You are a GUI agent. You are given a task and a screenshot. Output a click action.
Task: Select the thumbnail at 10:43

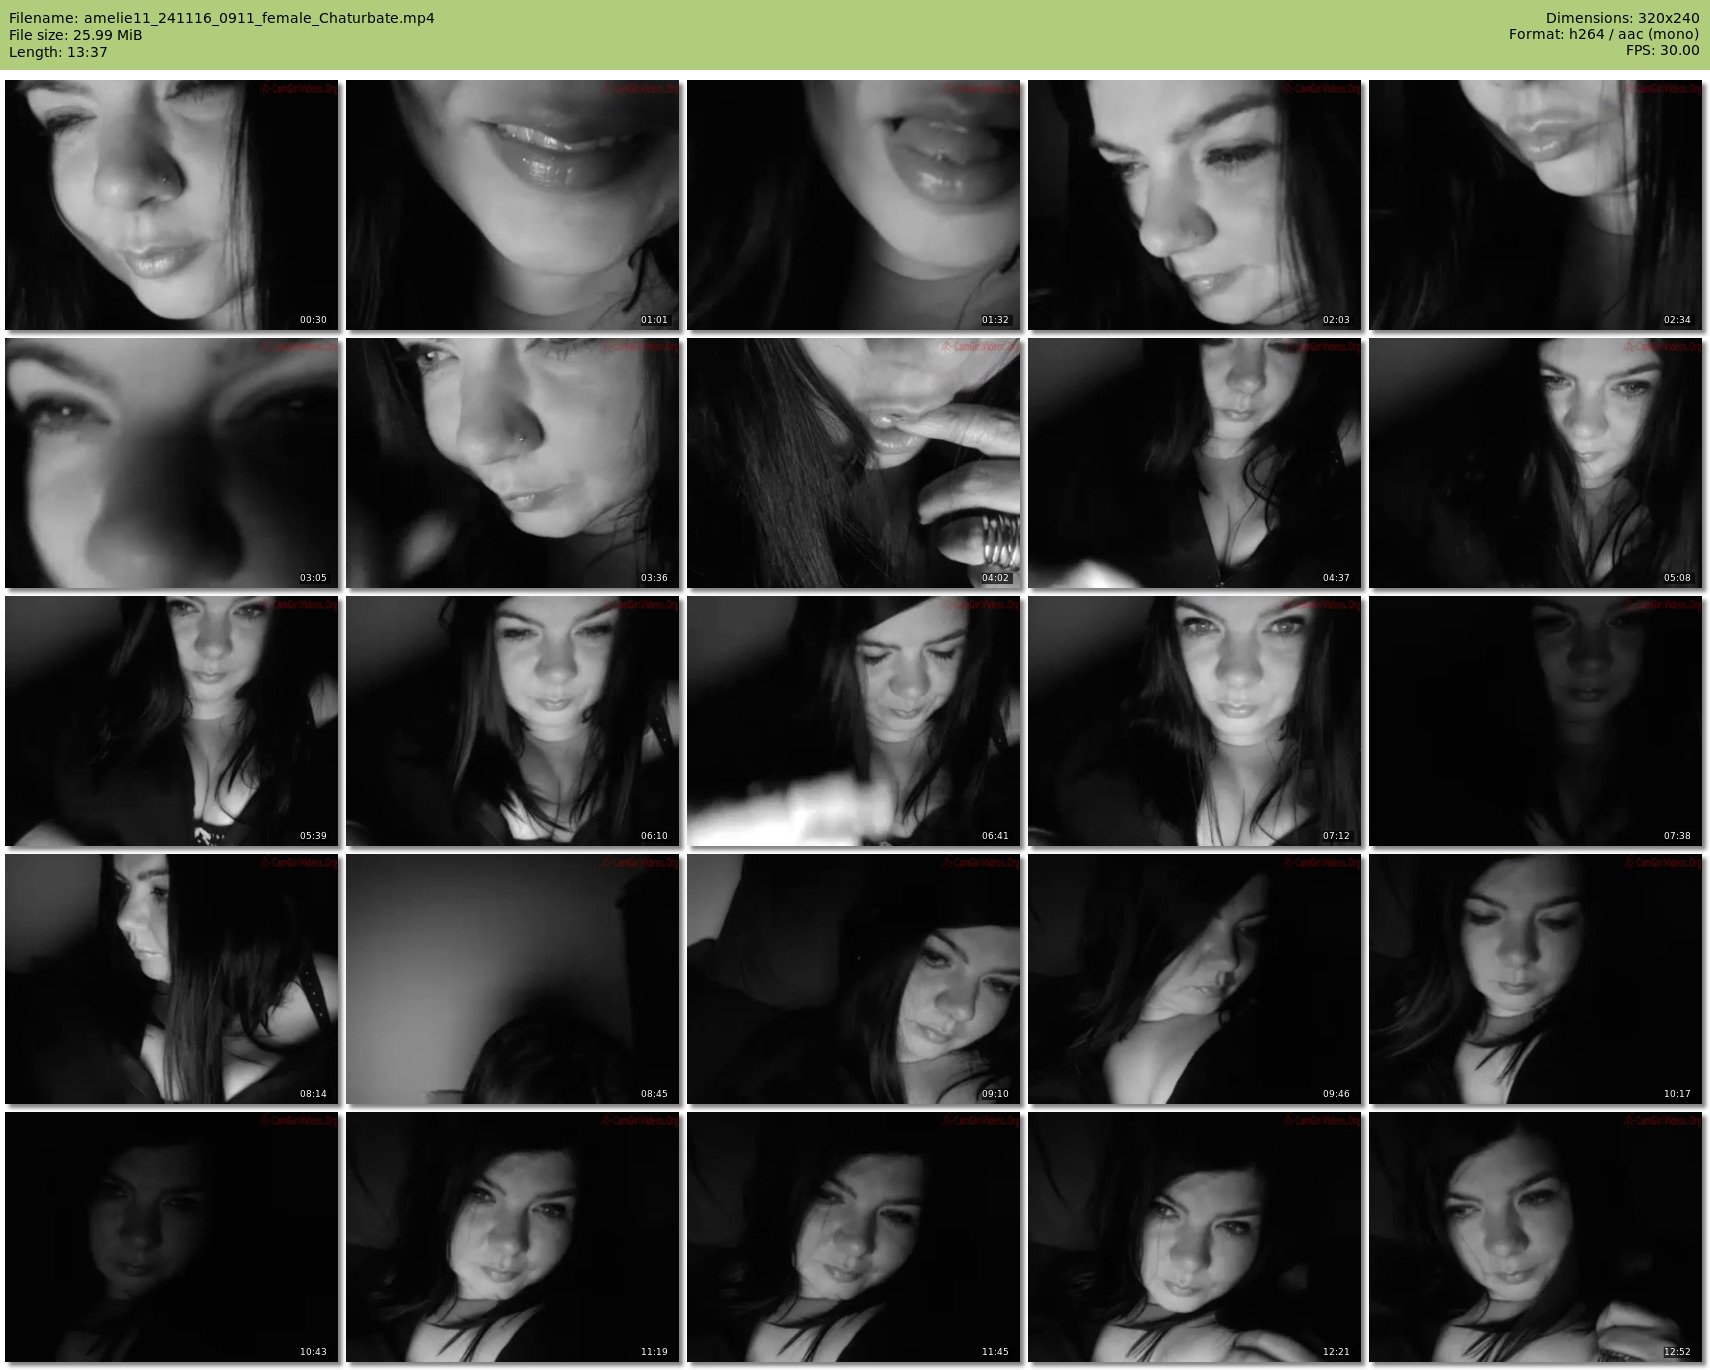click(172, 1237)
